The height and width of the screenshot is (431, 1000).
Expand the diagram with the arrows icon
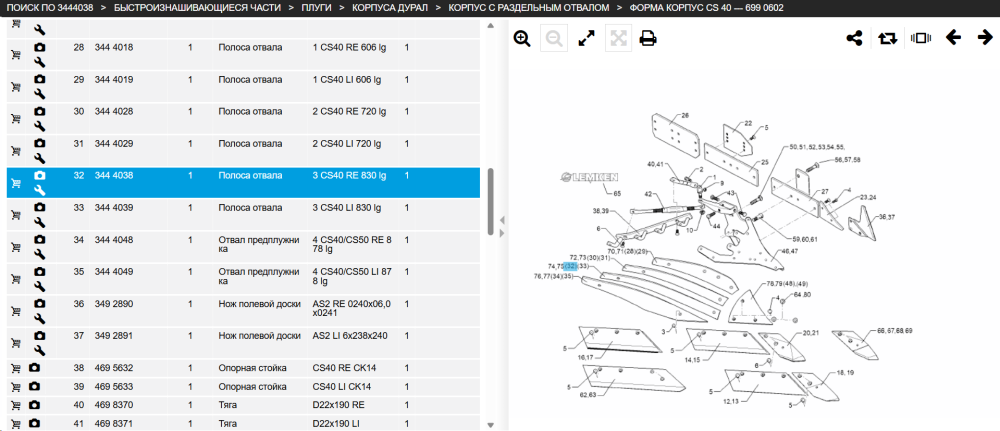click(586, 39)
